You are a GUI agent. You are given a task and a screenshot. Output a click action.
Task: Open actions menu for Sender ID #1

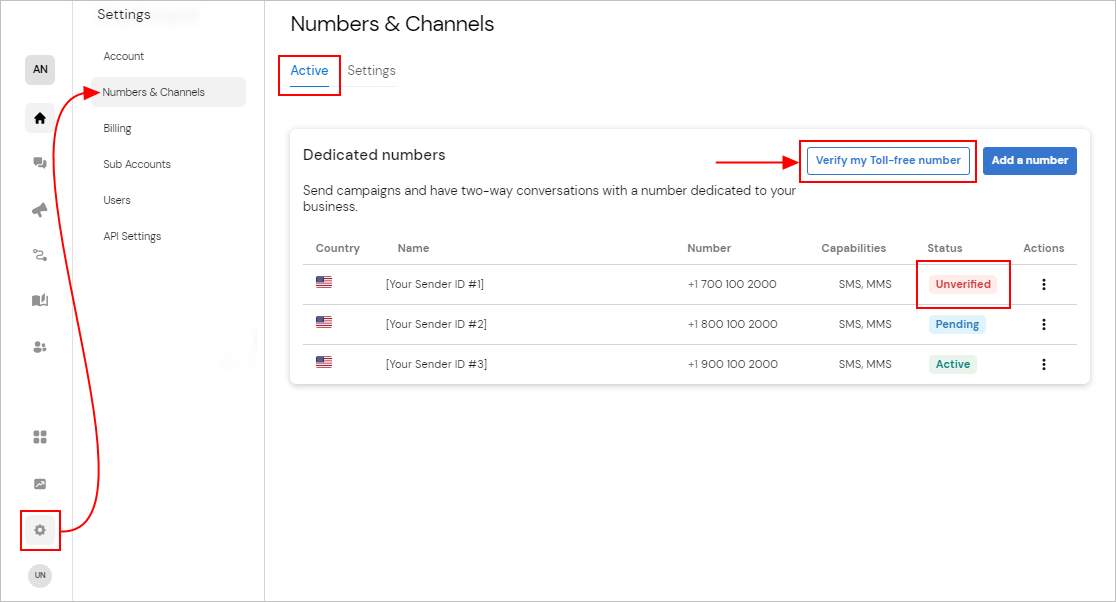(x=1044, y=284)
